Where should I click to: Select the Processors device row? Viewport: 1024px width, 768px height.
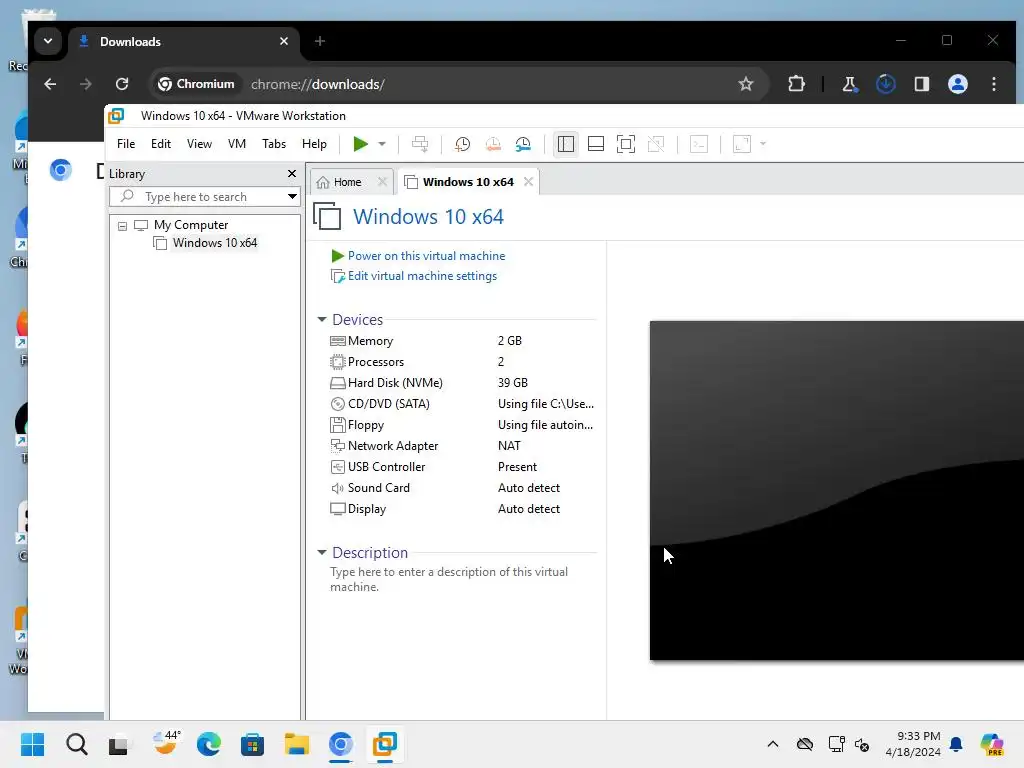coord(462,362)
